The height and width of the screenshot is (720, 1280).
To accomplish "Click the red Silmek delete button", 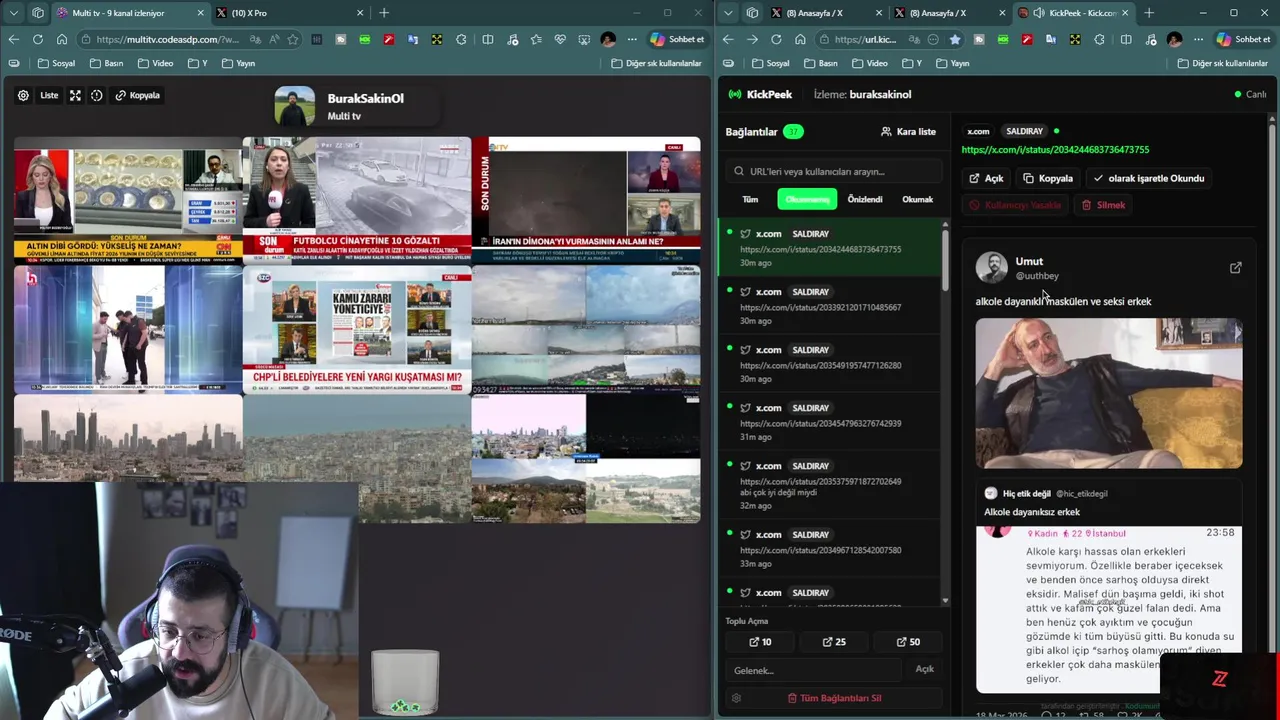I will [x=1104, y=205].
